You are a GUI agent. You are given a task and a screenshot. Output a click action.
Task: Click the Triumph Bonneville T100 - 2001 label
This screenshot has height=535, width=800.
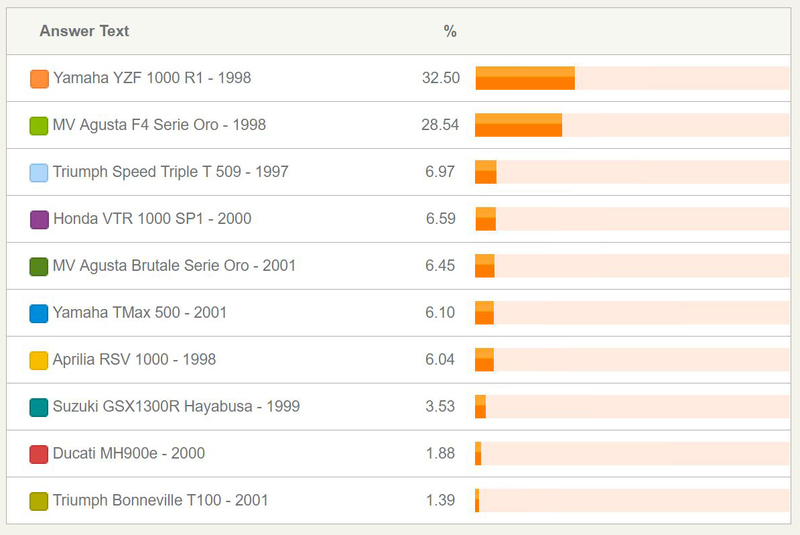[x=160, y=500]
